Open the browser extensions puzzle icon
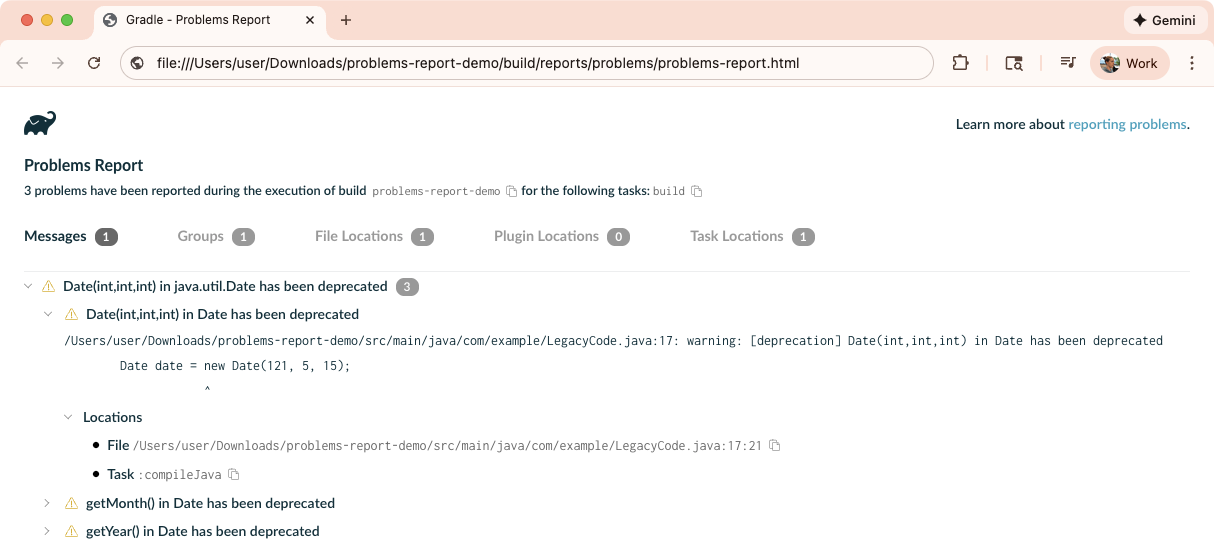Image resolution: width=1214 pixels, height=554 pixels. pos(960,63)
